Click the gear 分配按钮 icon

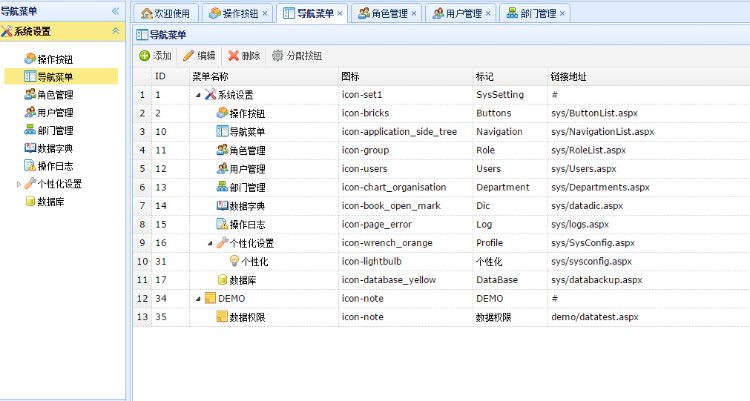point(277,56)
